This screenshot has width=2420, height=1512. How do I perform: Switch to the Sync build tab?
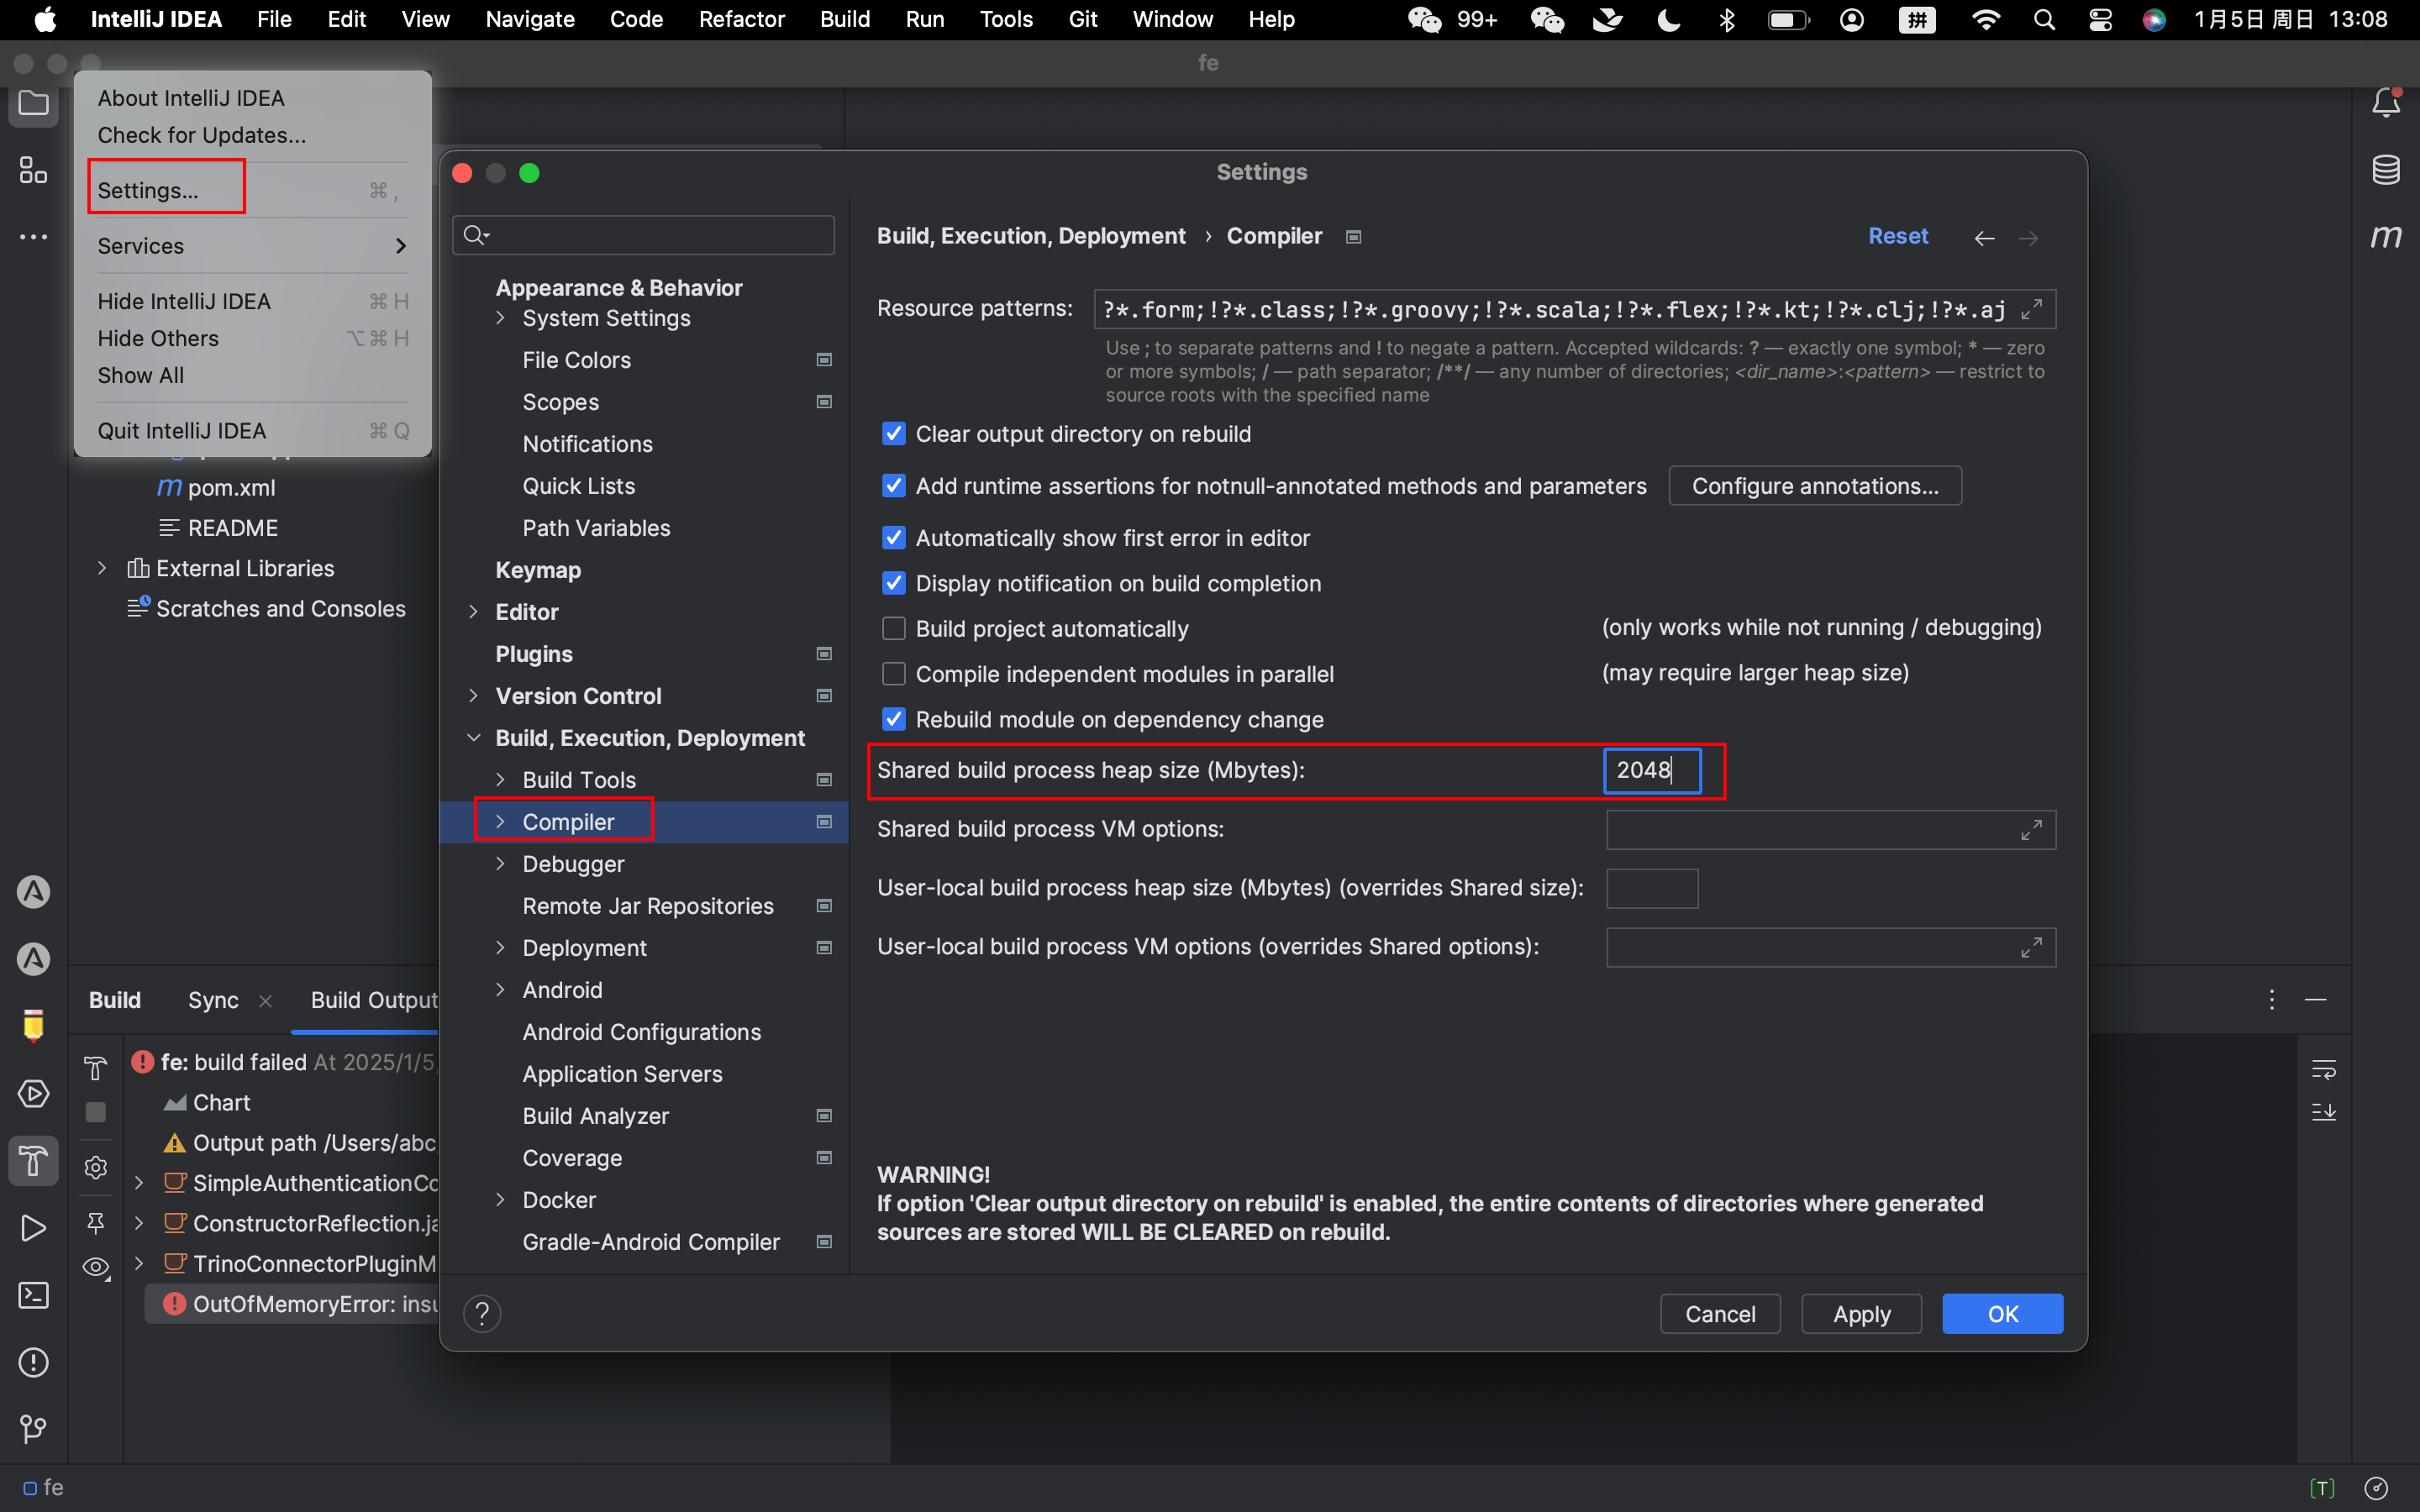(213, 1000)
